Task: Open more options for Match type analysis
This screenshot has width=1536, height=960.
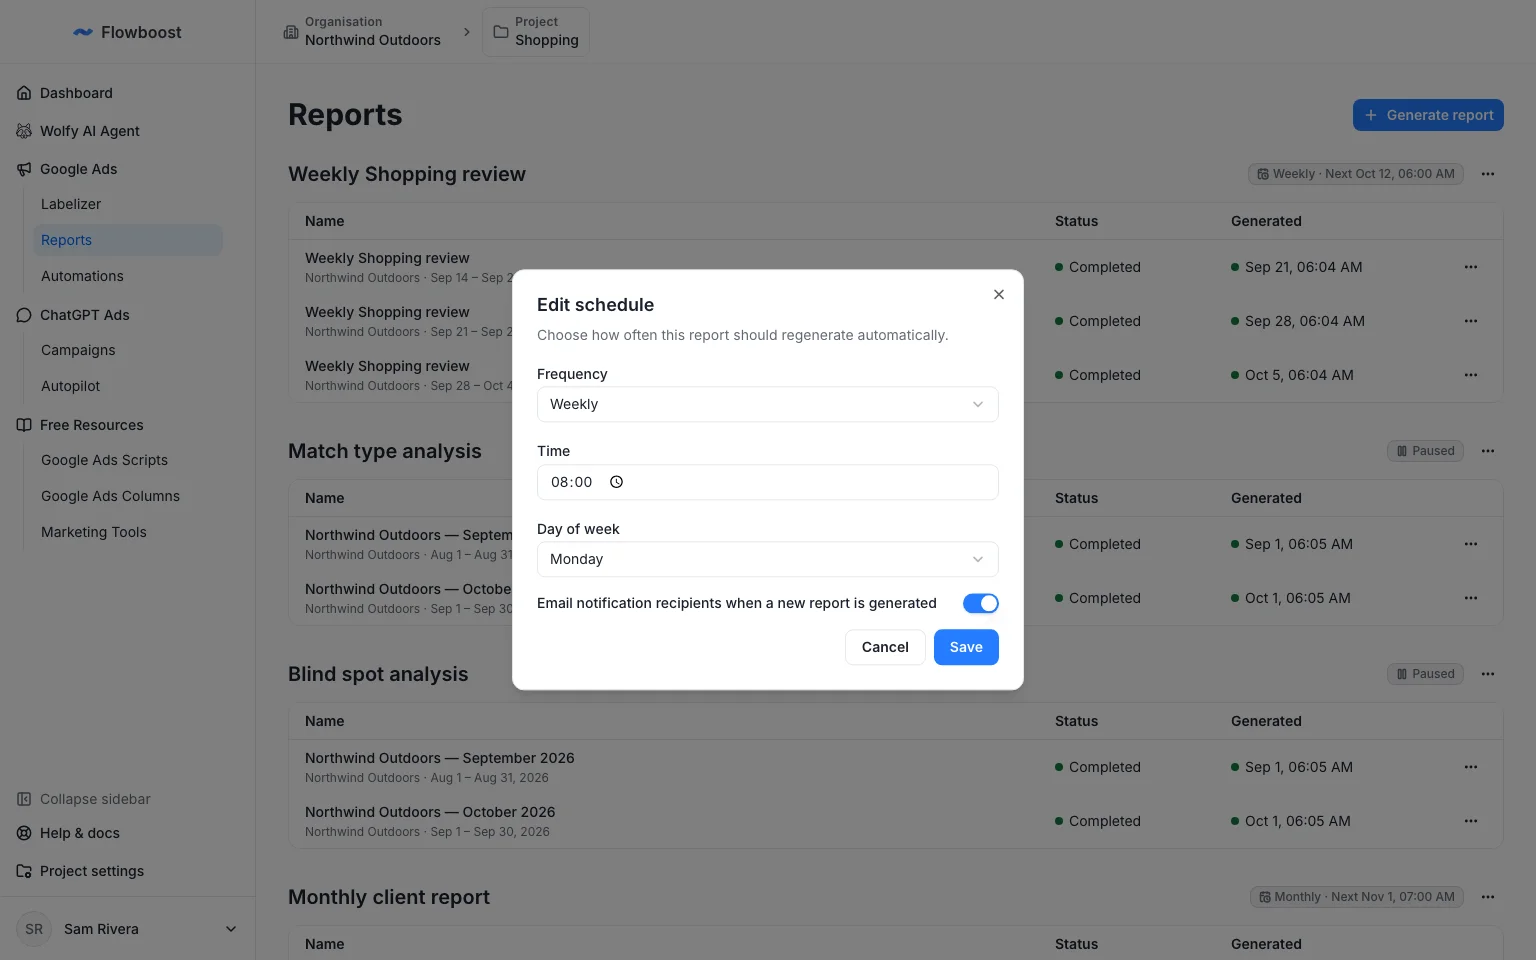Action: (x=1488, y=451)
